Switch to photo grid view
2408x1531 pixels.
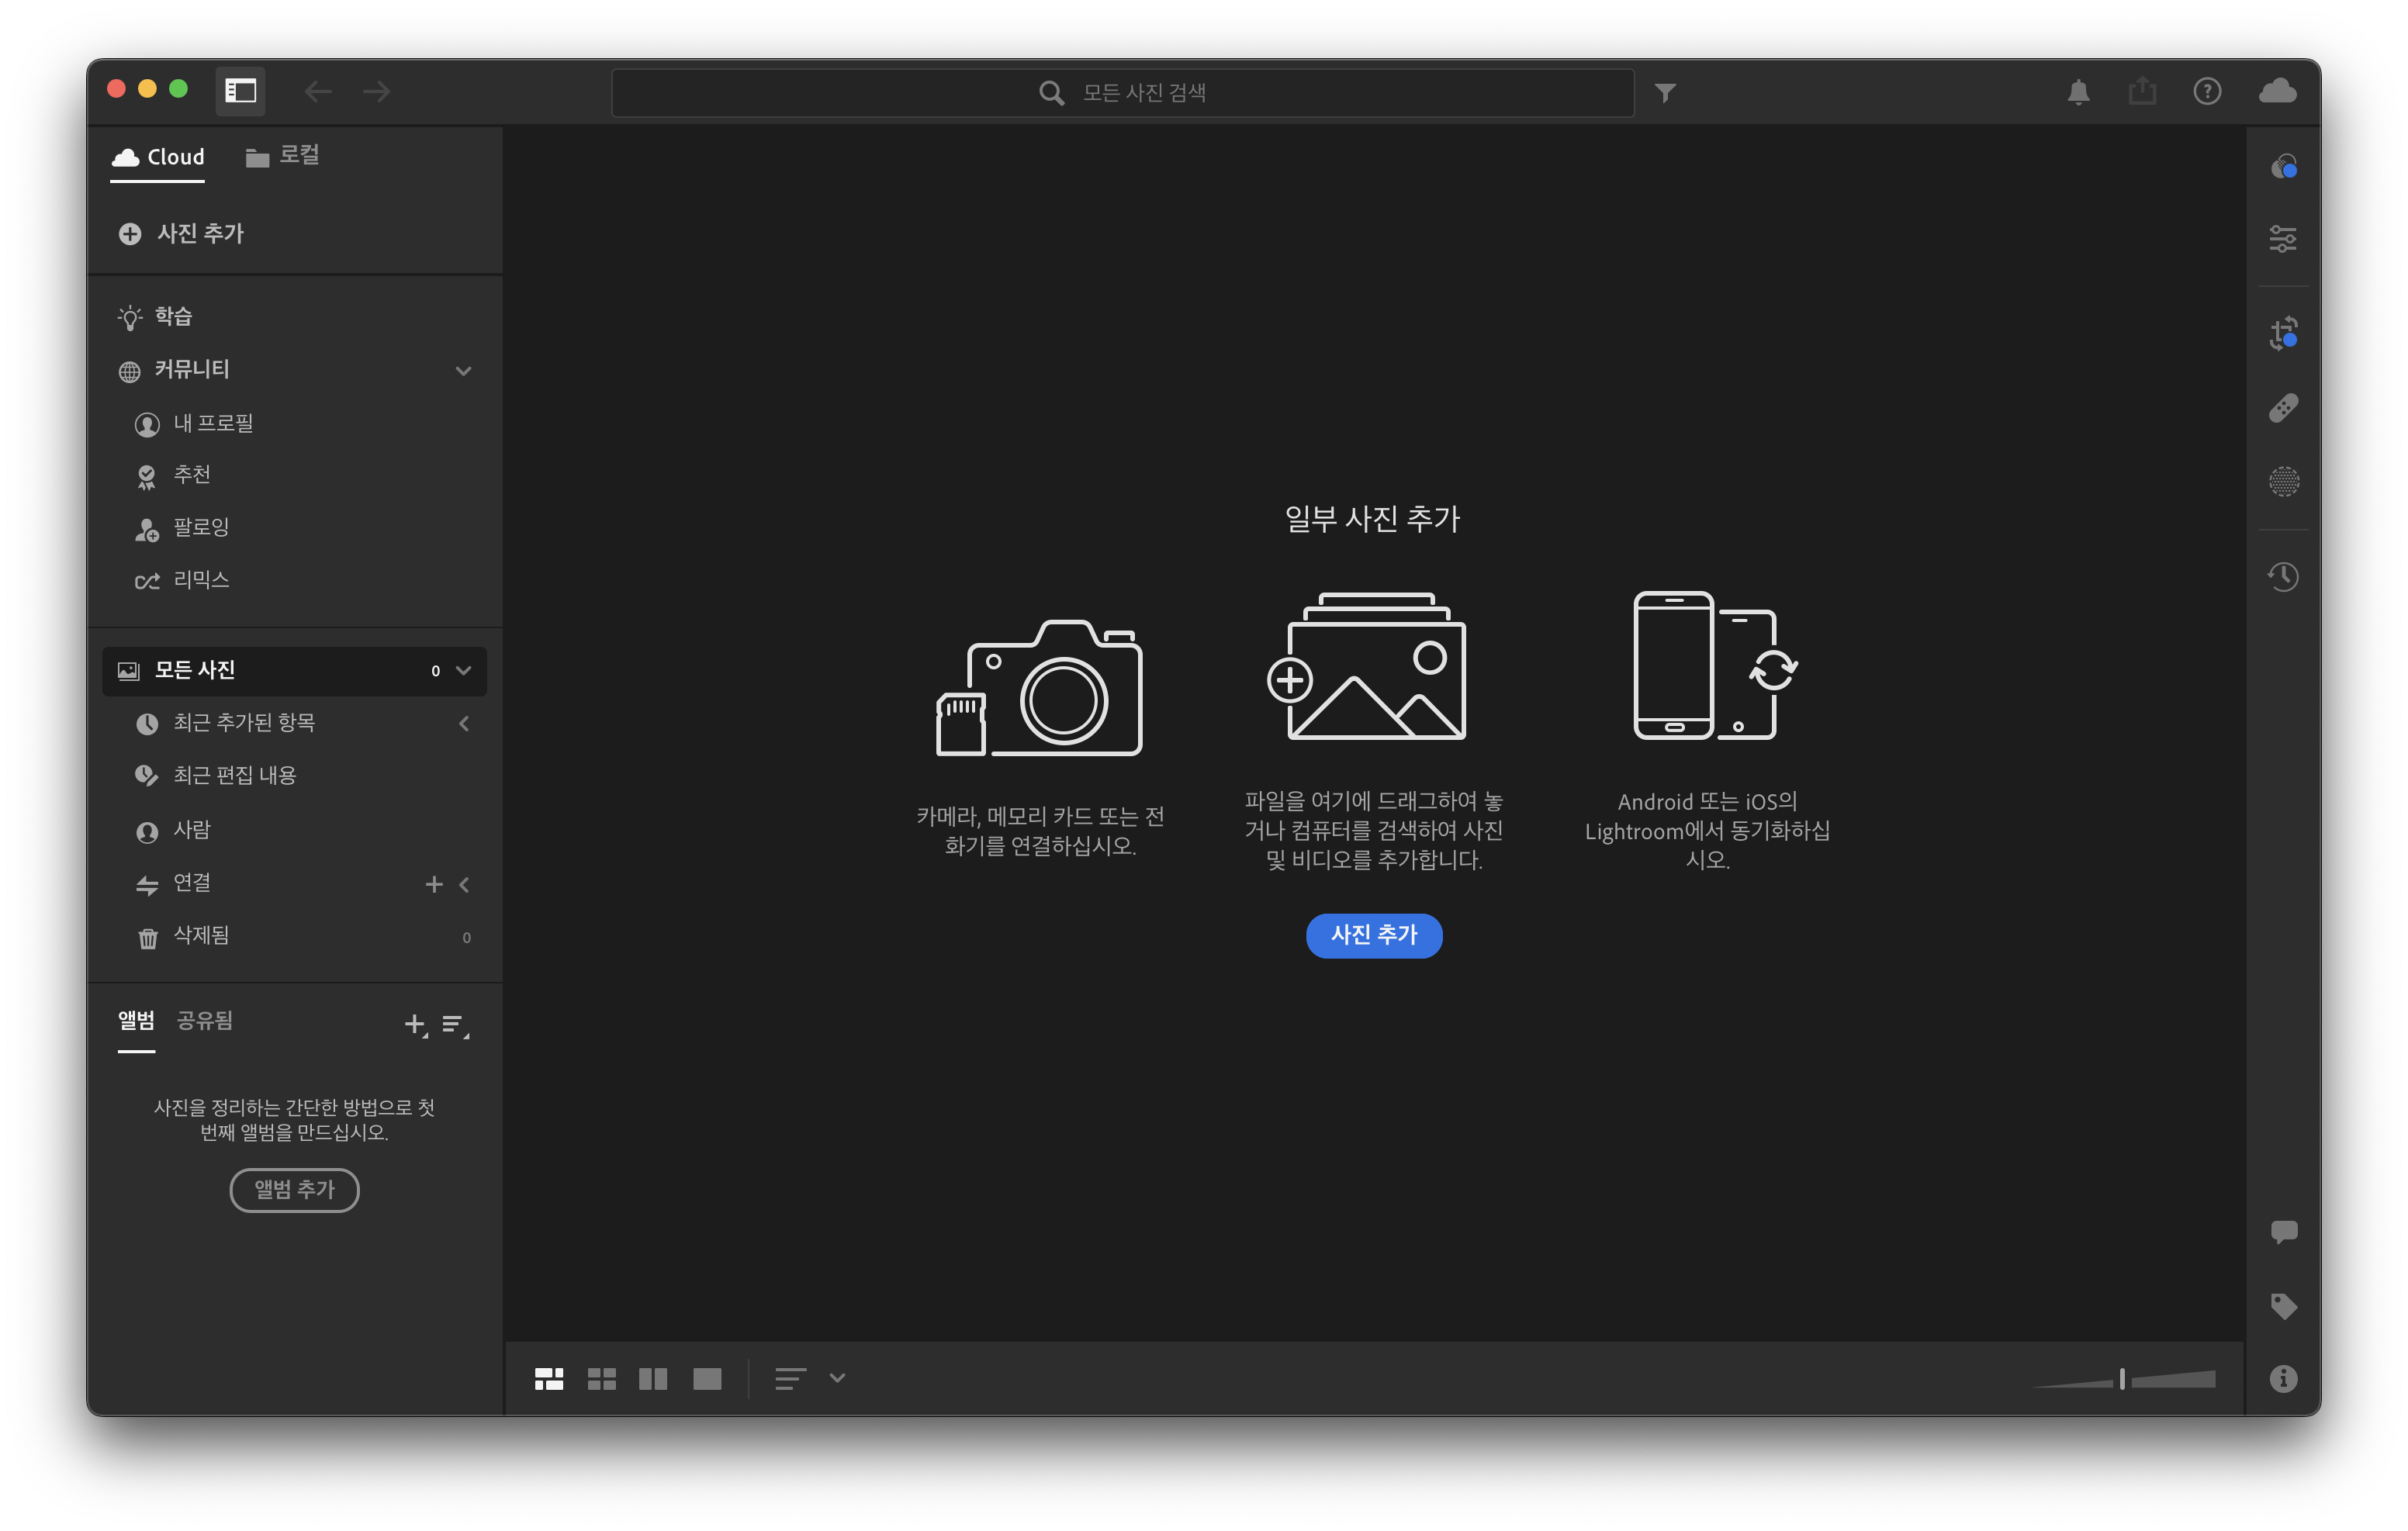coord(549,1379)
